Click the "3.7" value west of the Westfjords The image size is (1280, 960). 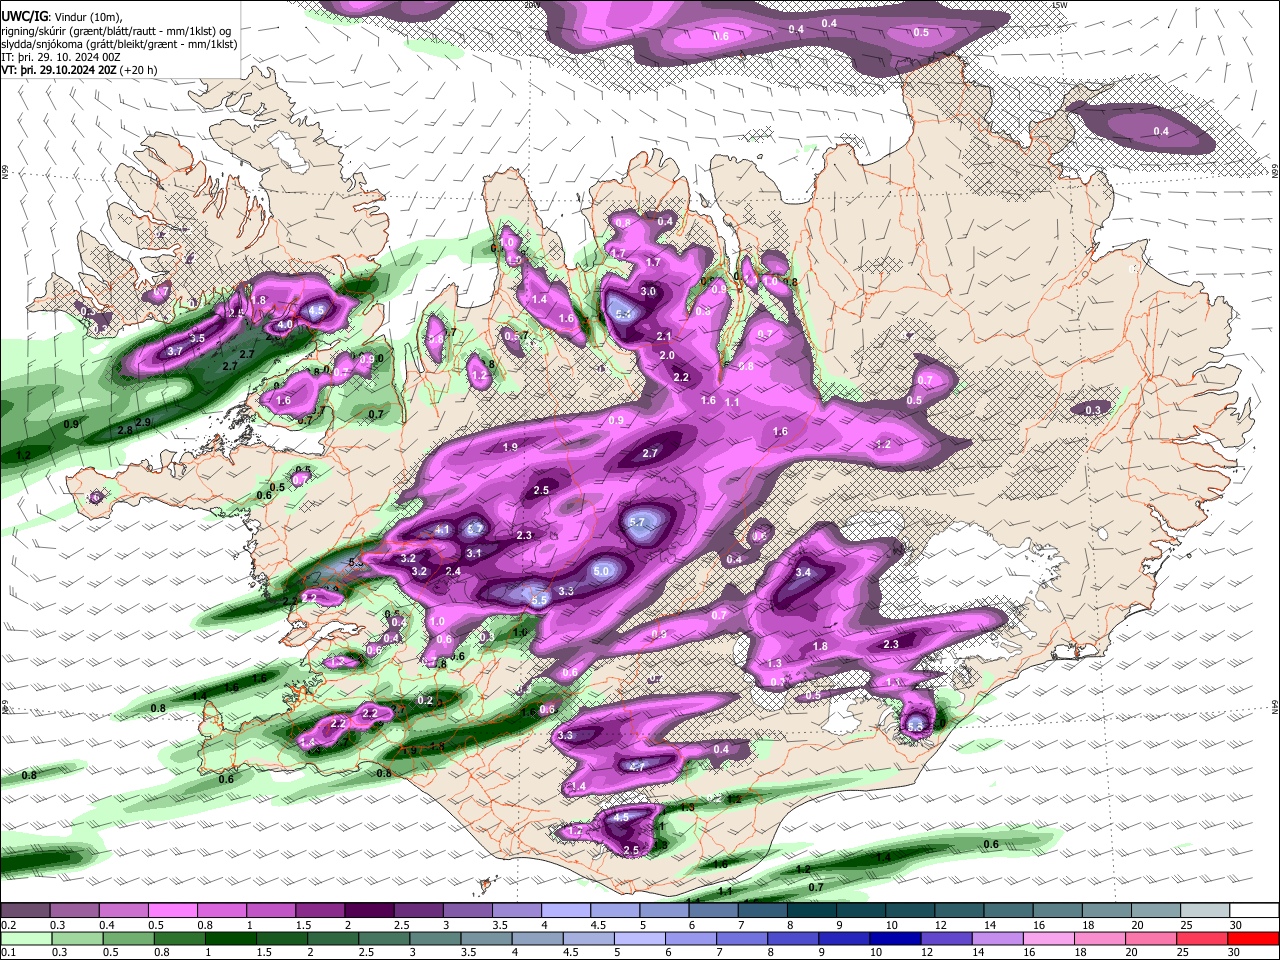(x=175, y=351)
